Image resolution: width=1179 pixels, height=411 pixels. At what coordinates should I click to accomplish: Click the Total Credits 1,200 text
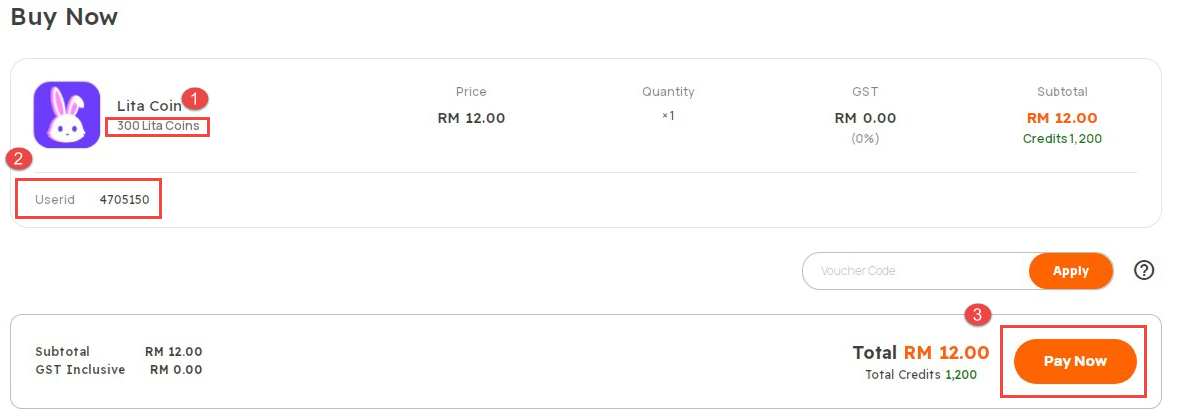[921, 374]
